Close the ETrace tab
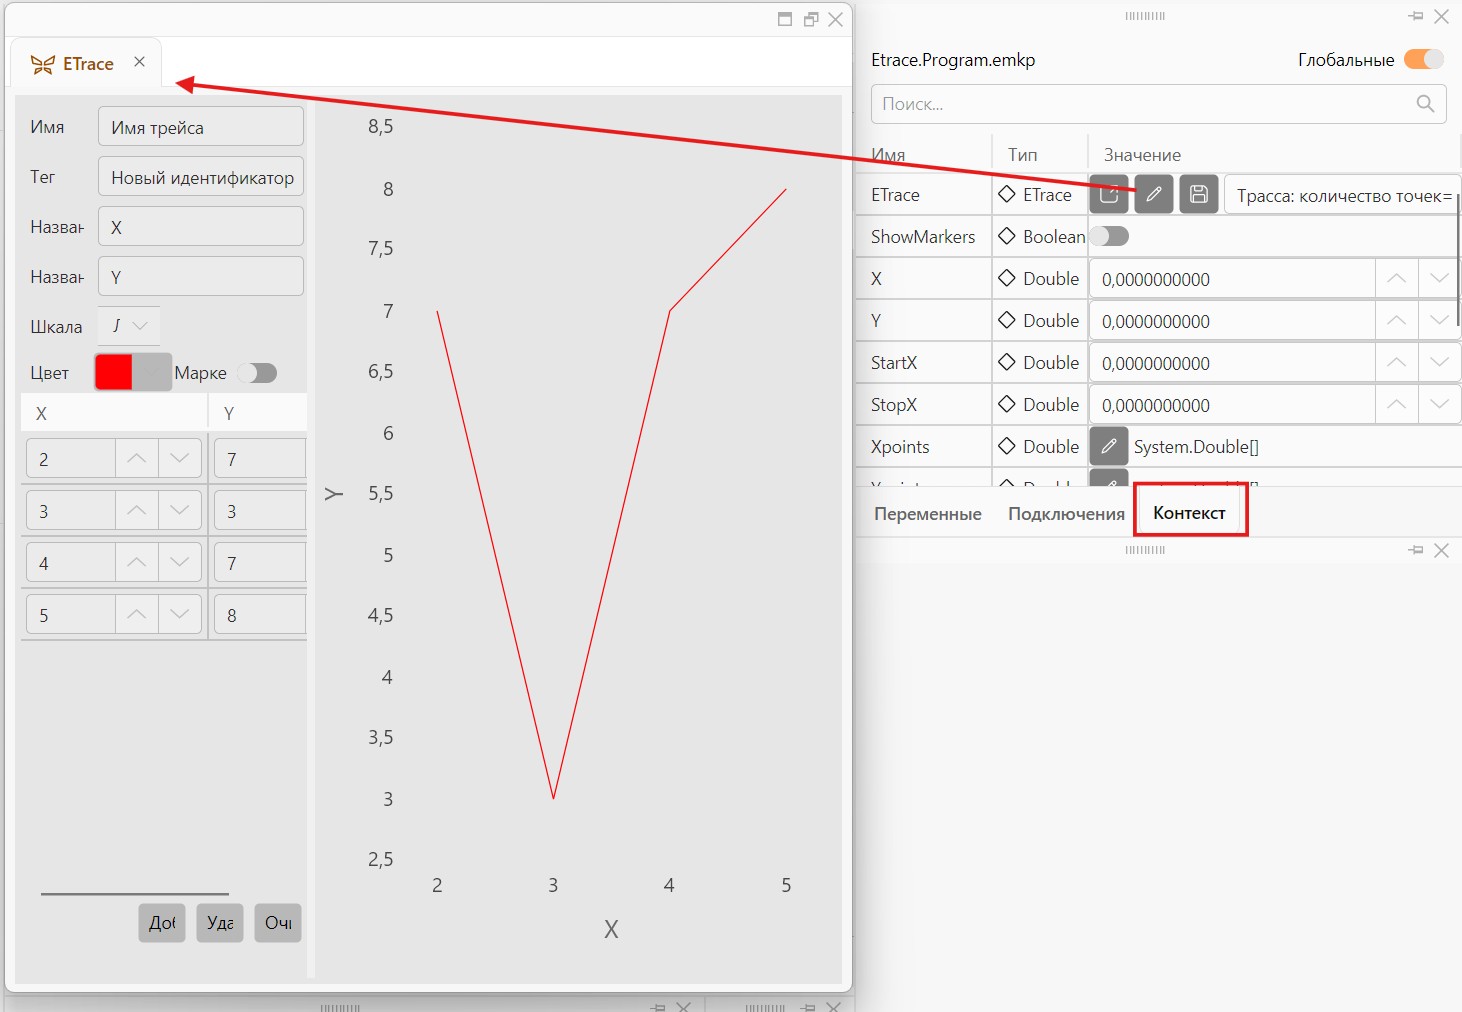The width and height of the screenshot is (1462, 1012). (x=140, y=62)
